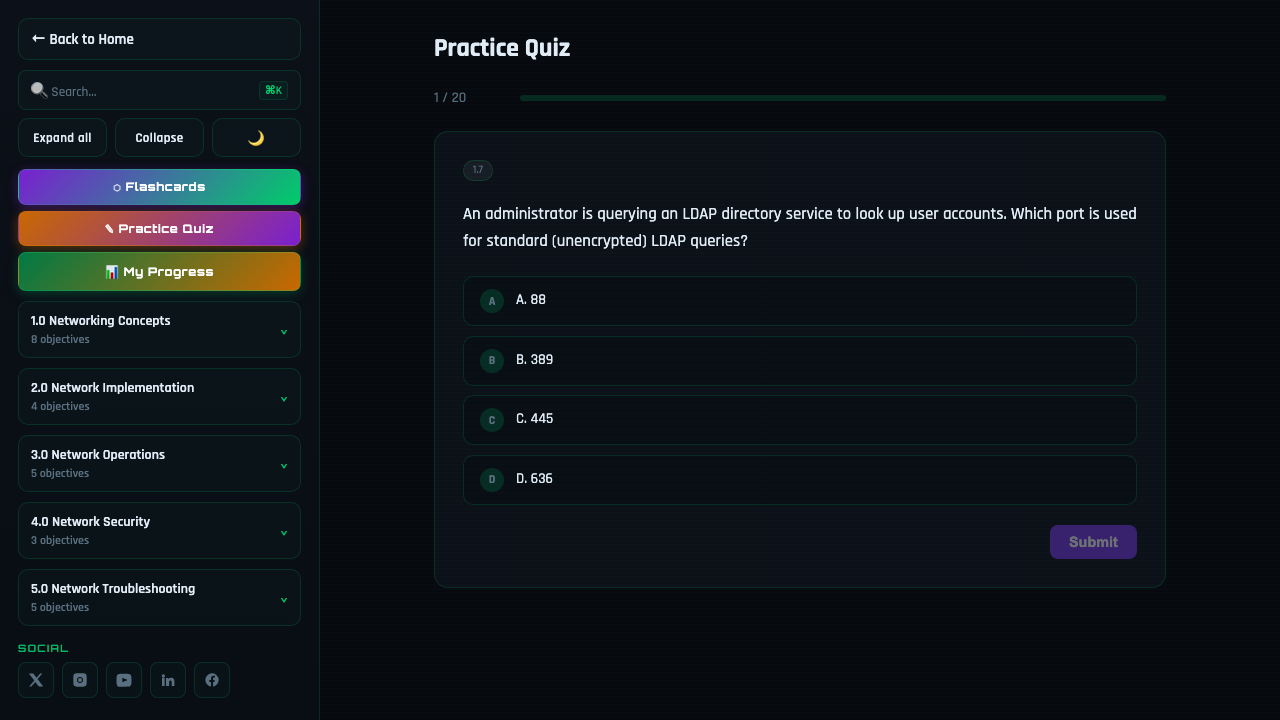Screen dimensions: 1280x720
Task: Click the search magnifier icon
Action: tap(38, 90)
